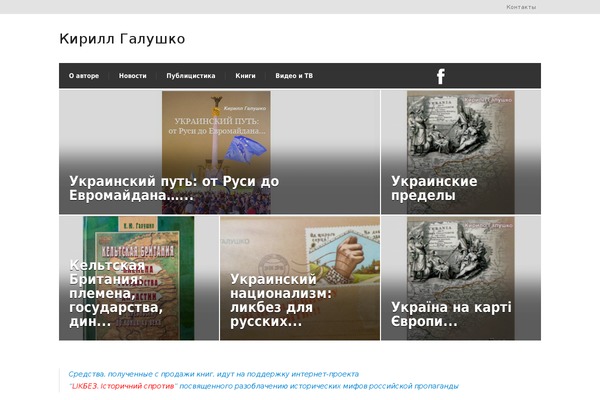Follow the red LIKБЕЗ. Історичний спротив link

click(124, 386)
